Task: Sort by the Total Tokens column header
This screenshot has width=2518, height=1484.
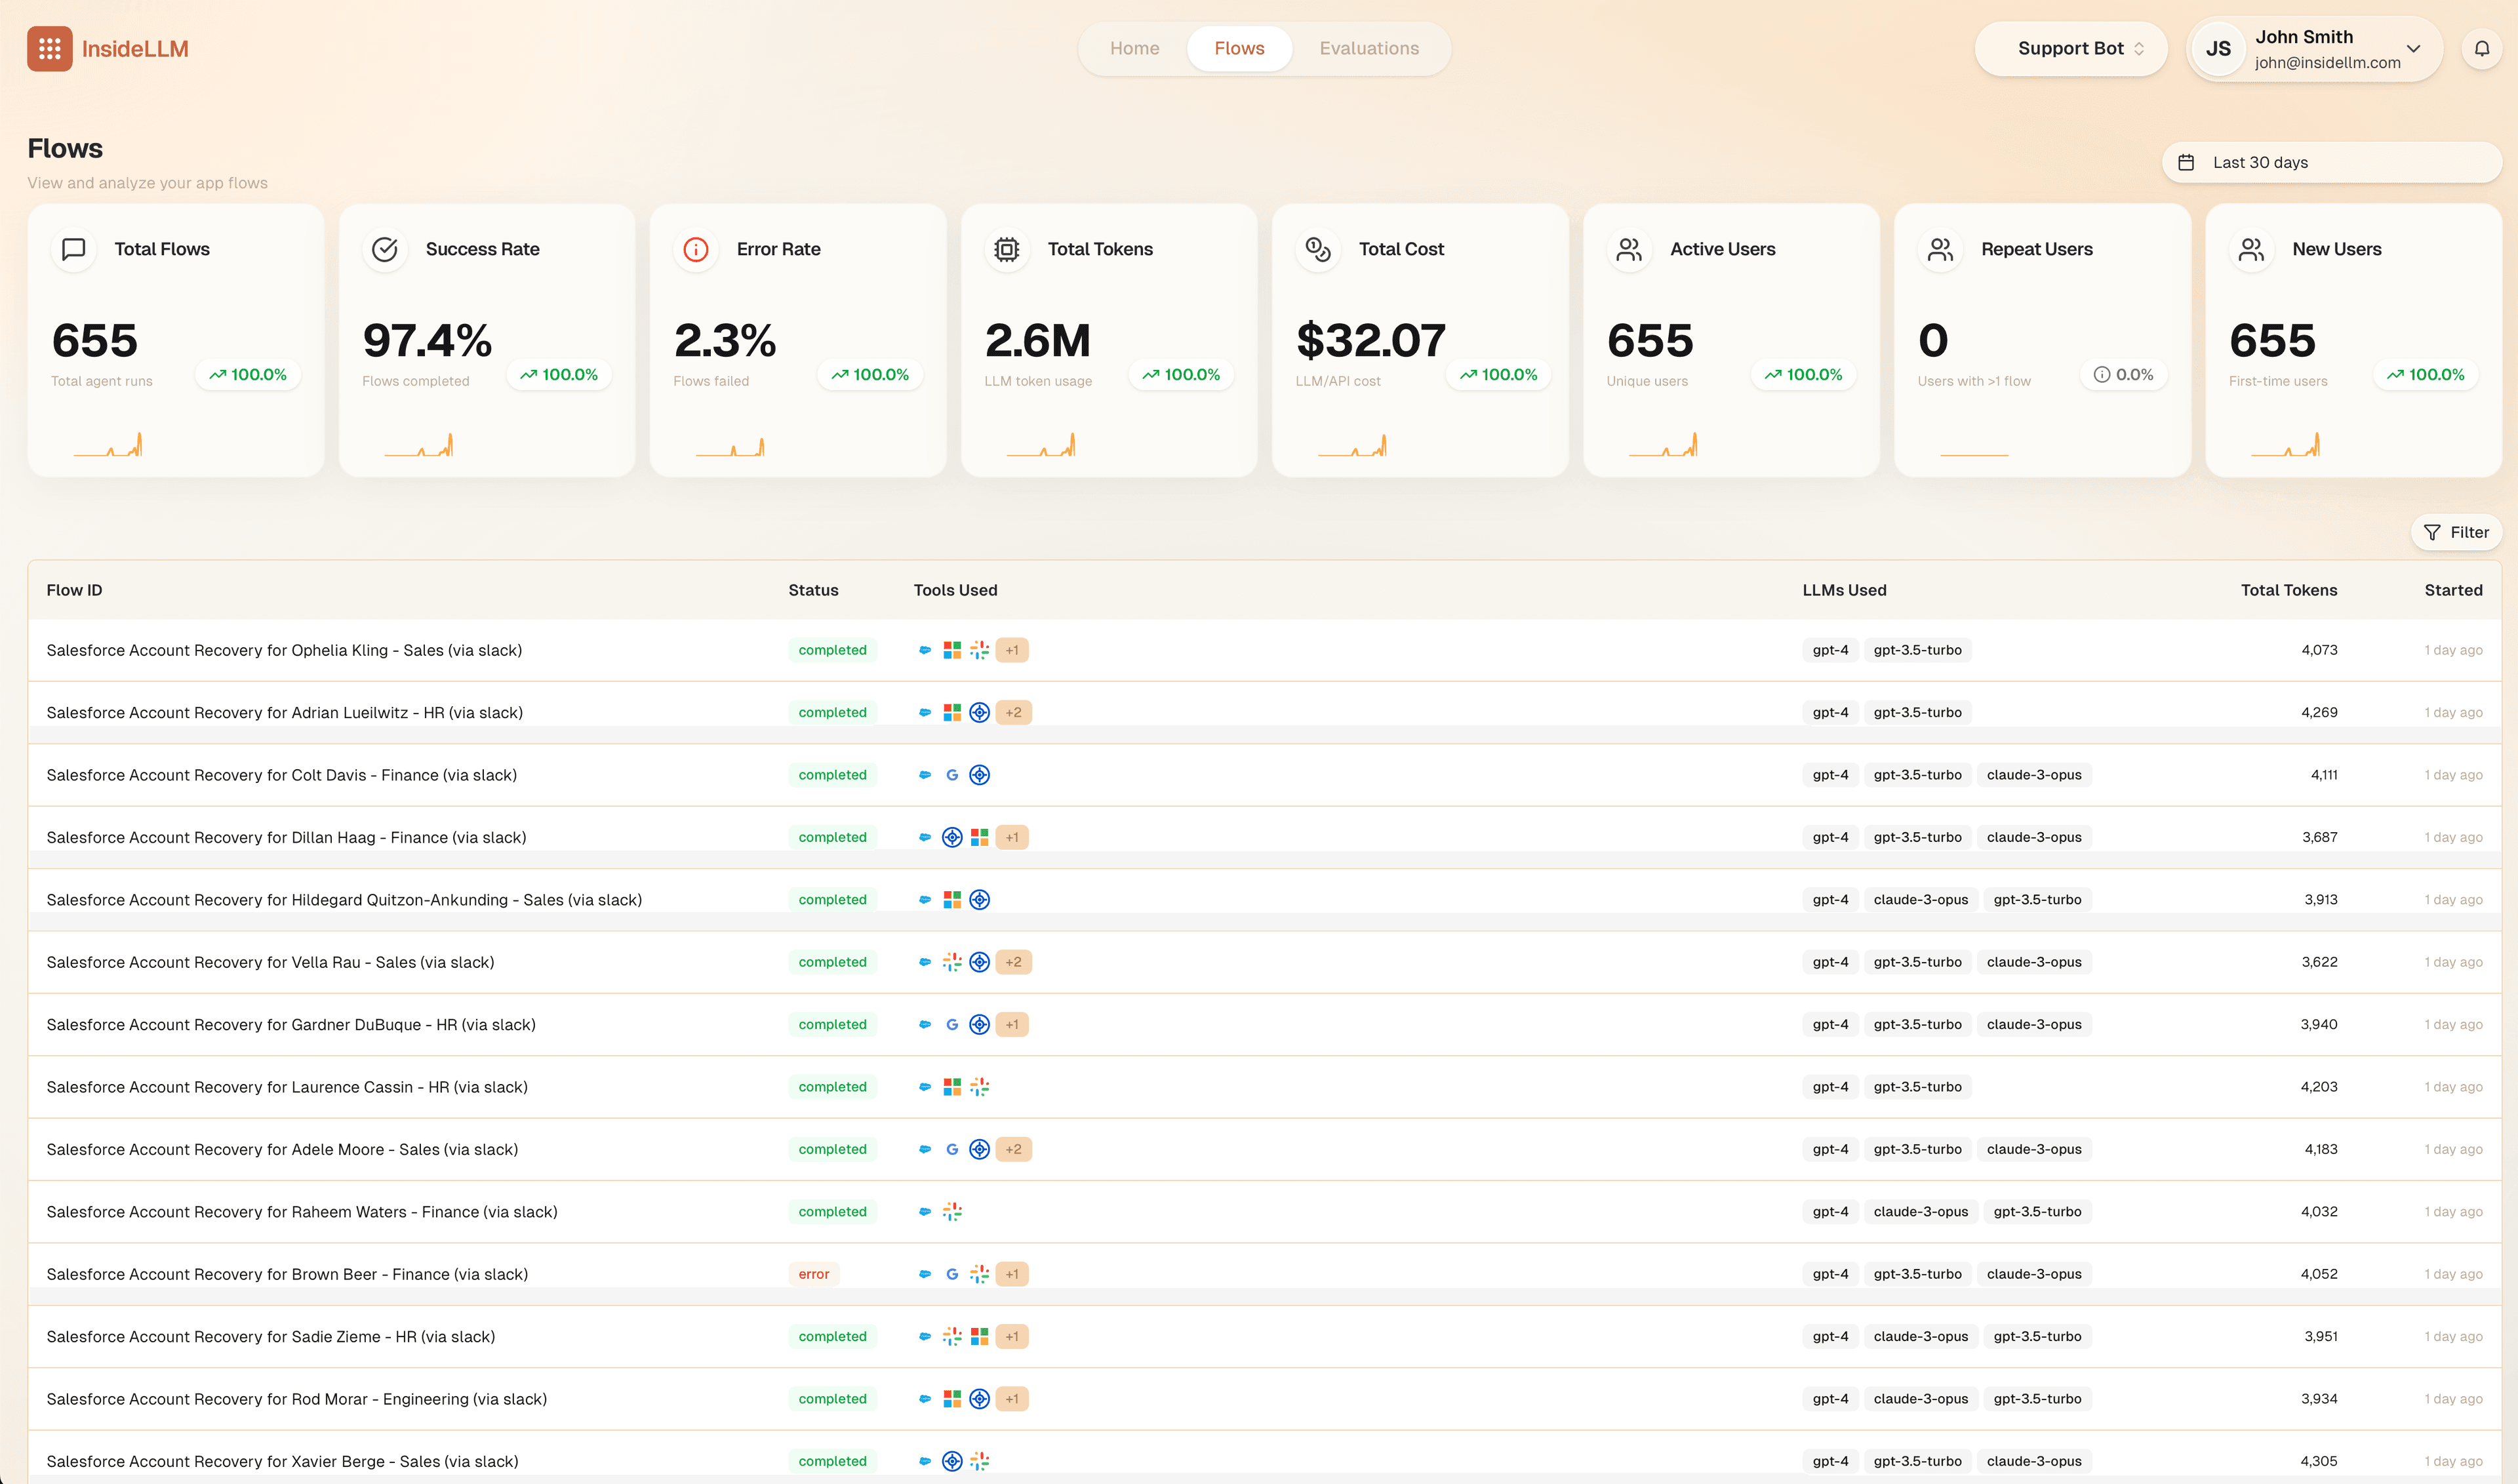Action: (x=2288, y=590)
